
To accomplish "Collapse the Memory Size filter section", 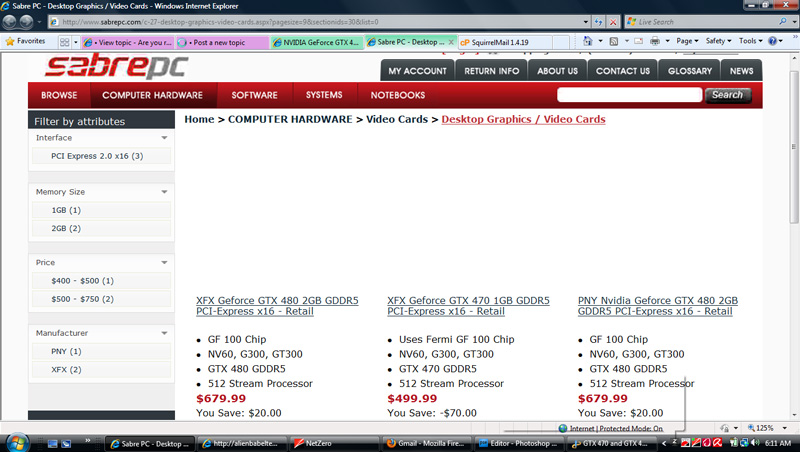I will pos(164,192).
